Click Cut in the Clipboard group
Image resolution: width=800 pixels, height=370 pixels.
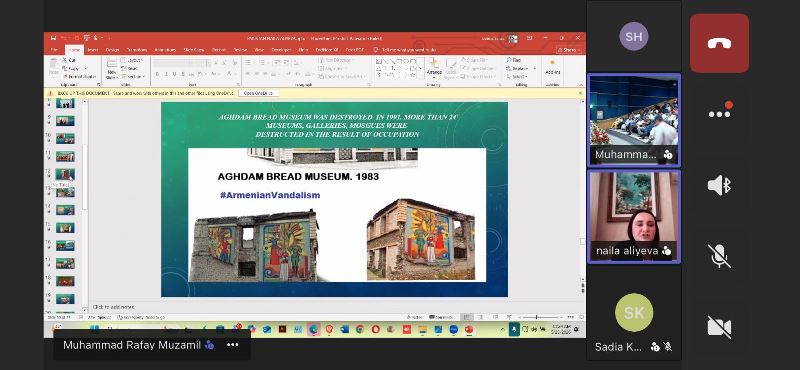tap(69, 60)
